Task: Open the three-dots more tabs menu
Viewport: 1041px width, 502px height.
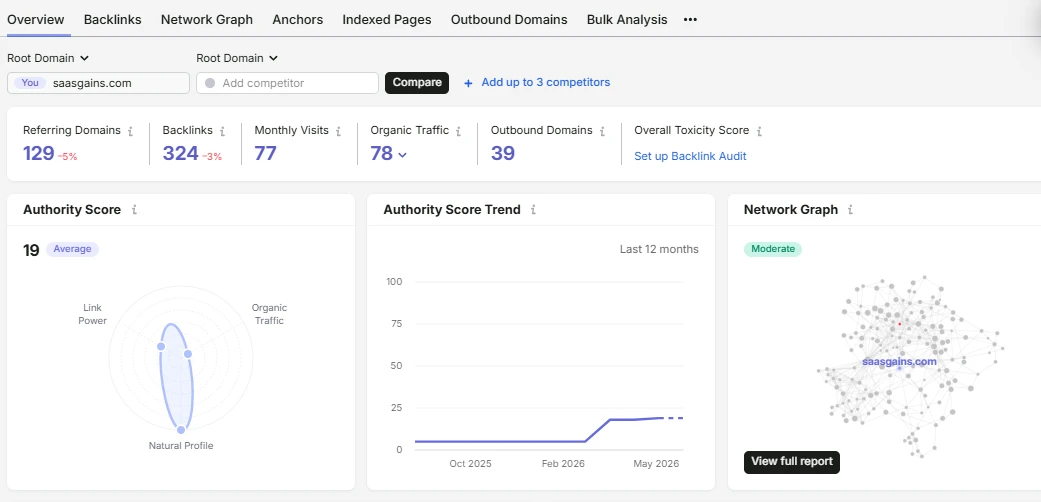Action: [690, 19]
